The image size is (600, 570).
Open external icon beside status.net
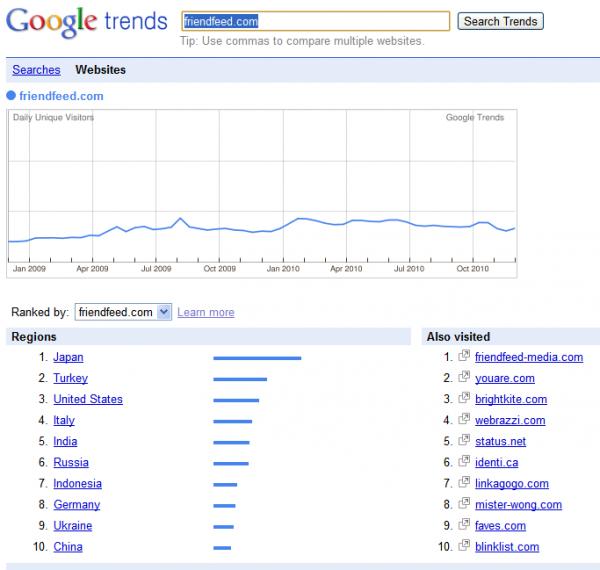464,440
